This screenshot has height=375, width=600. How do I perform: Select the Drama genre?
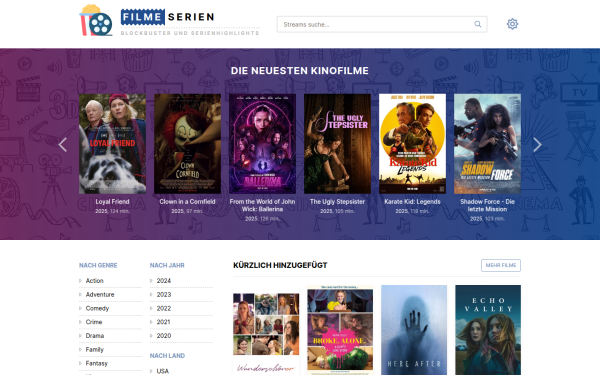[95, 336]
